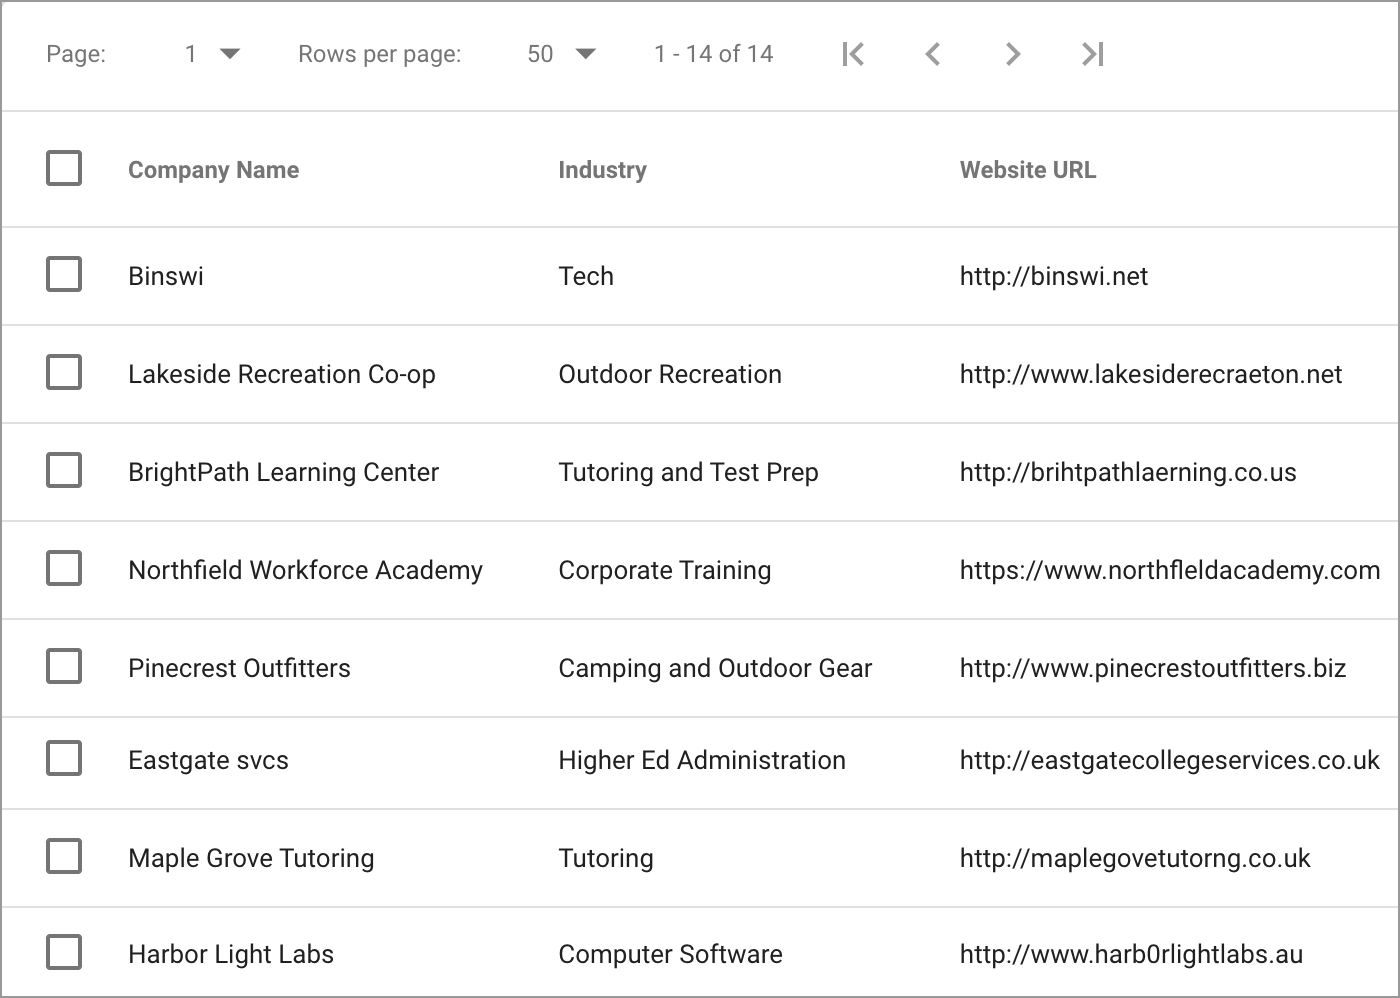
Task: Click the Tutoring and Test Prep cell
Action: 688,472
